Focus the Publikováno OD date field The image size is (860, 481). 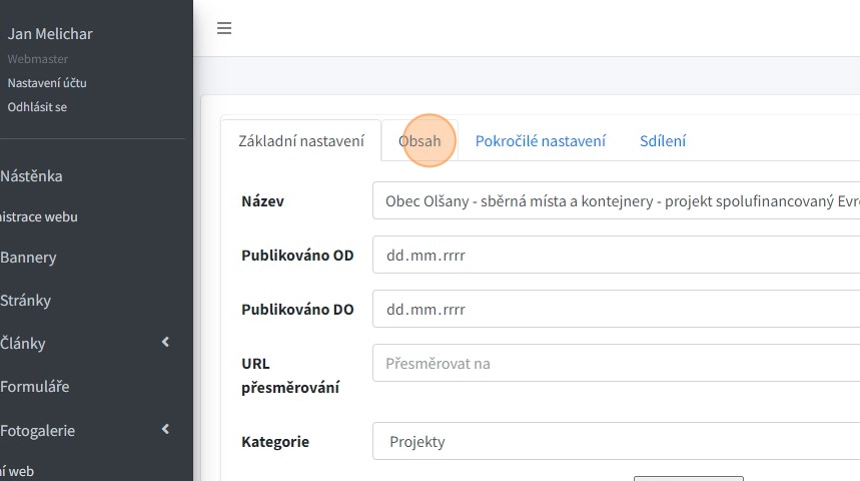pyautogui.click(x=616, y=255)
